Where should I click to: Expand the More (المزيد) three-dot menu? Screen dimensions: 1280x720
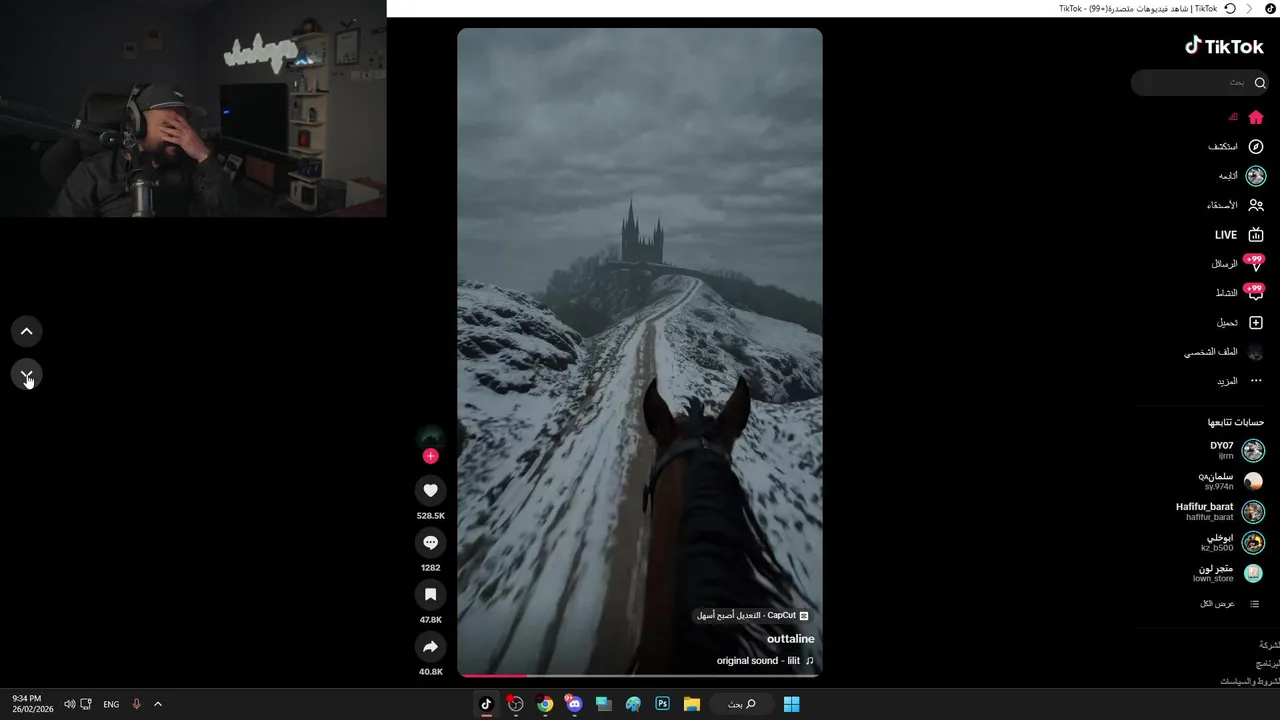1240,381
